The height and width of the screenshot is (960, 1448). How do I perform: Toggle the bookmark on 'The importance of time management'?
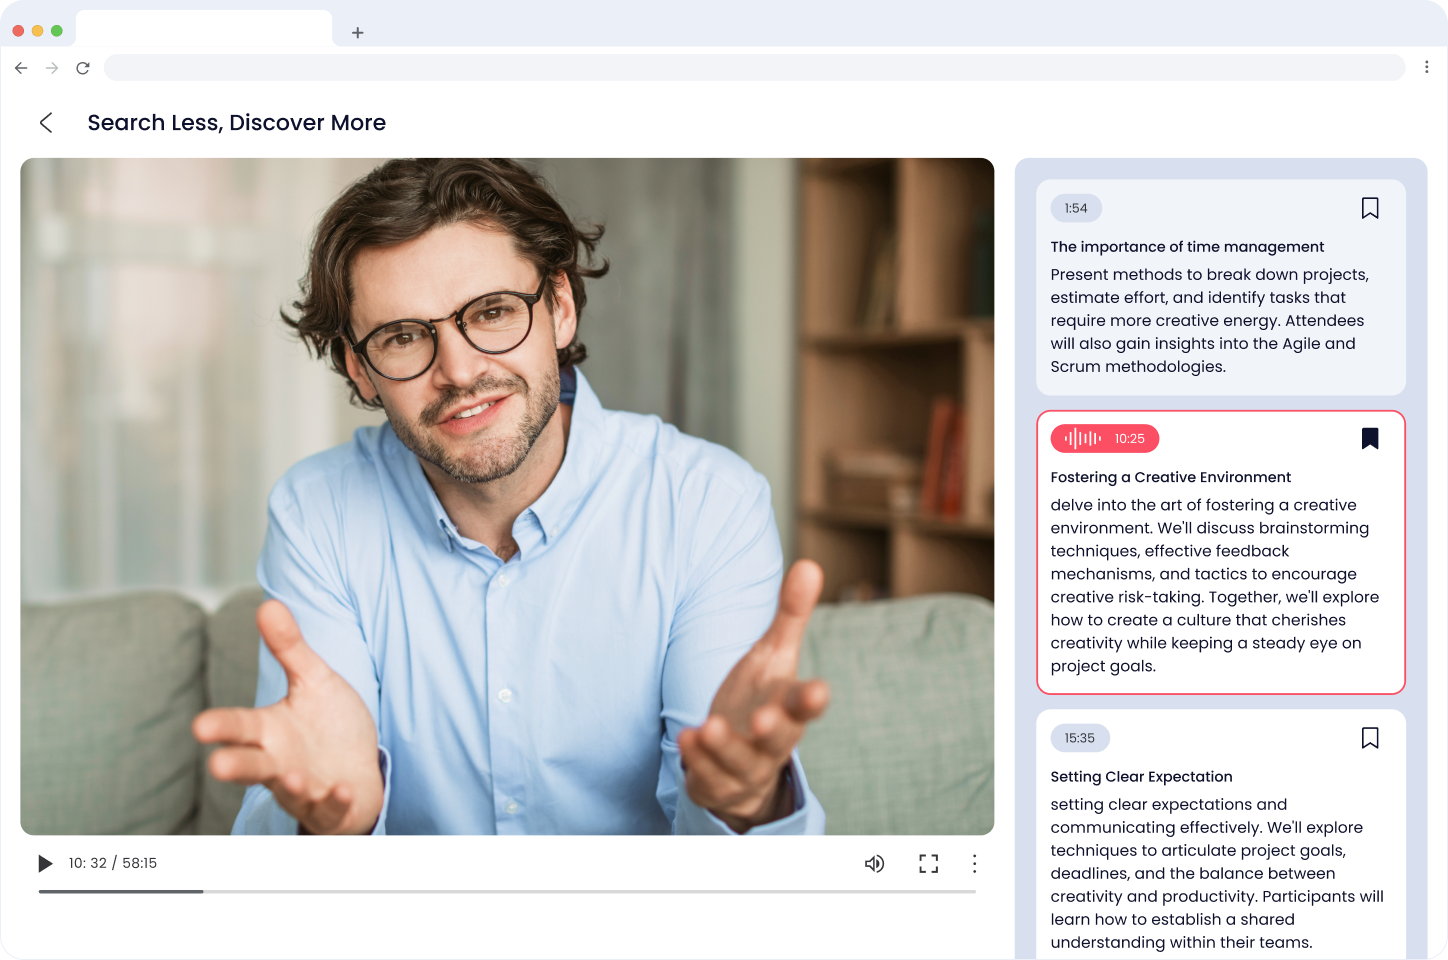(1370, 208)
